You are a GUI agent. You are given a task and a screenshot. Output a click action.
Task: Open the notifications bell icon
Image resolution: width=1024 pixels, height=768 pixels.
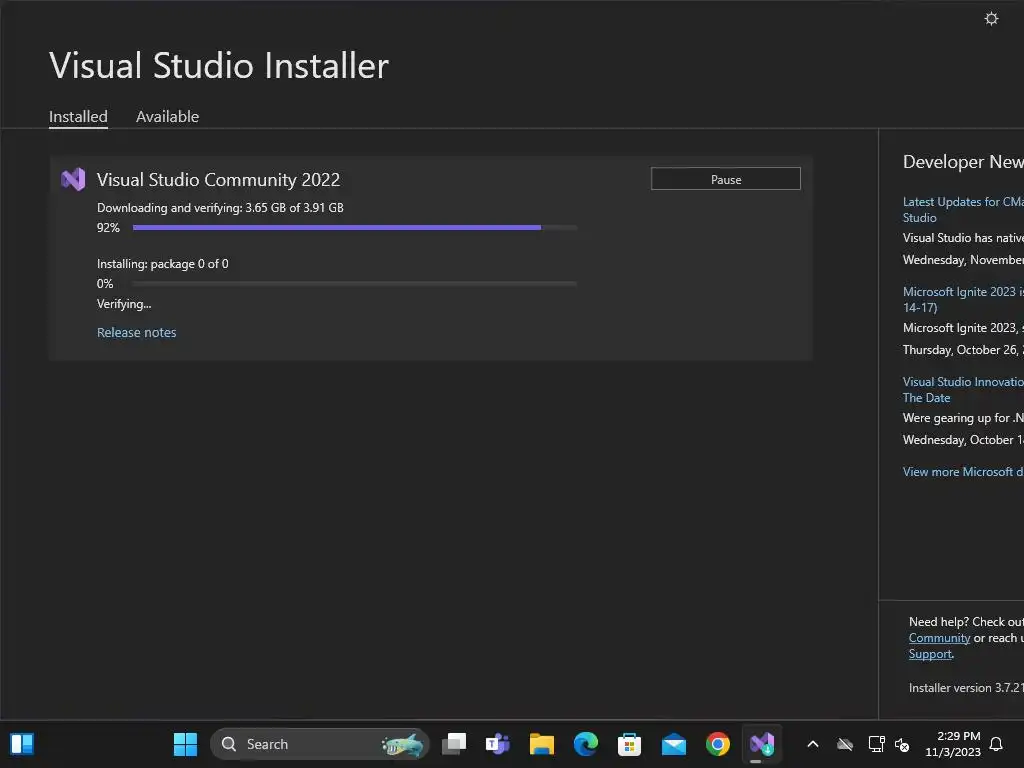point(996,744)
